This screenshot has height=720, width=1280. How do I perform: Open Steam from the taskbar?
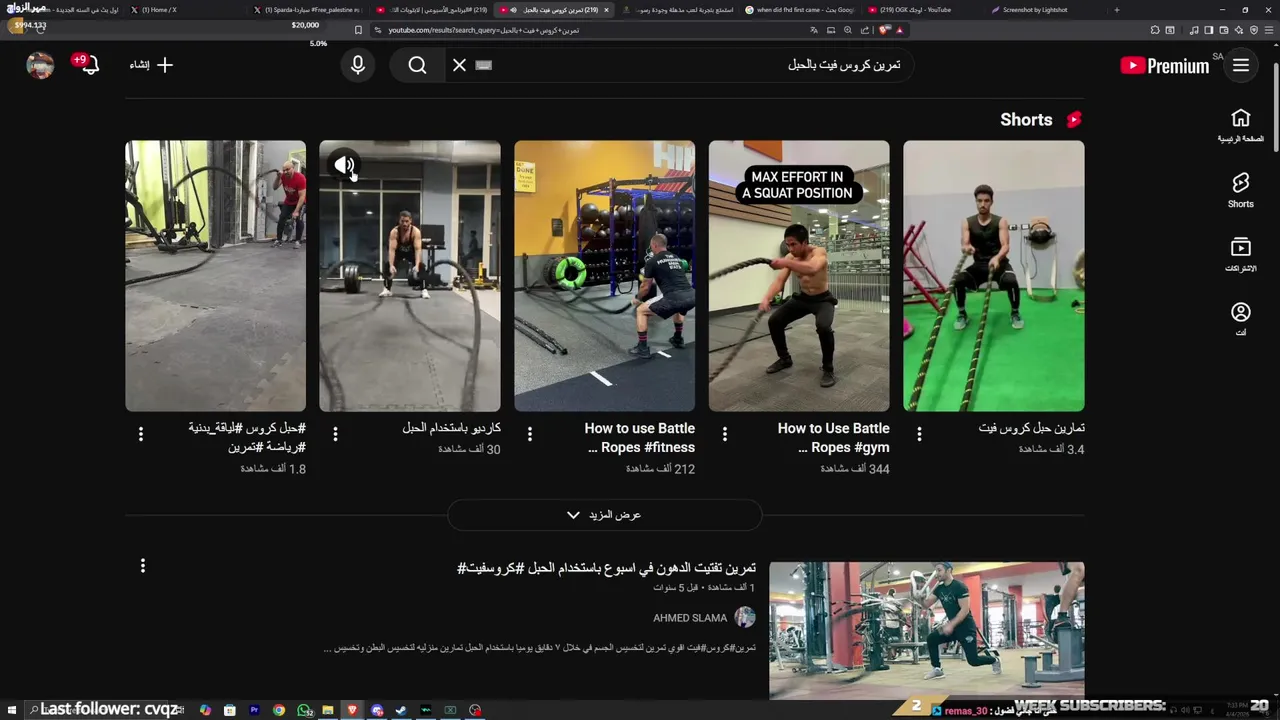(401, 710)
